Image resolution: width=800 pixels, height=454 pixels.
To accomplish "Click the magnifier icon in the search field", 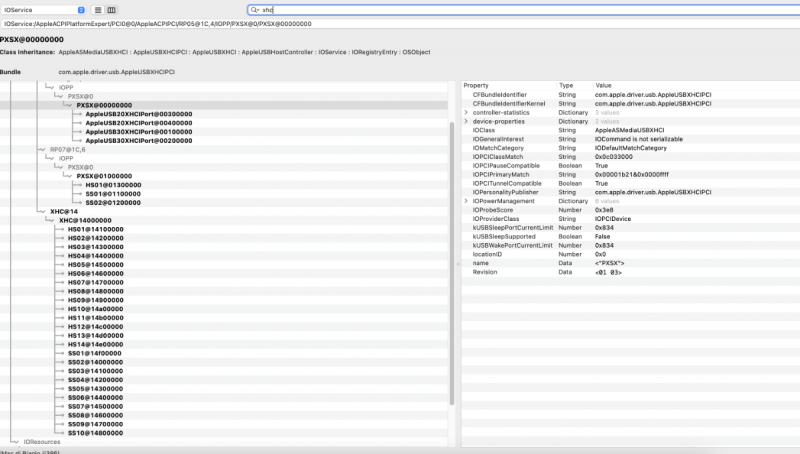I will pyautogui.click(x=255, y=9).
